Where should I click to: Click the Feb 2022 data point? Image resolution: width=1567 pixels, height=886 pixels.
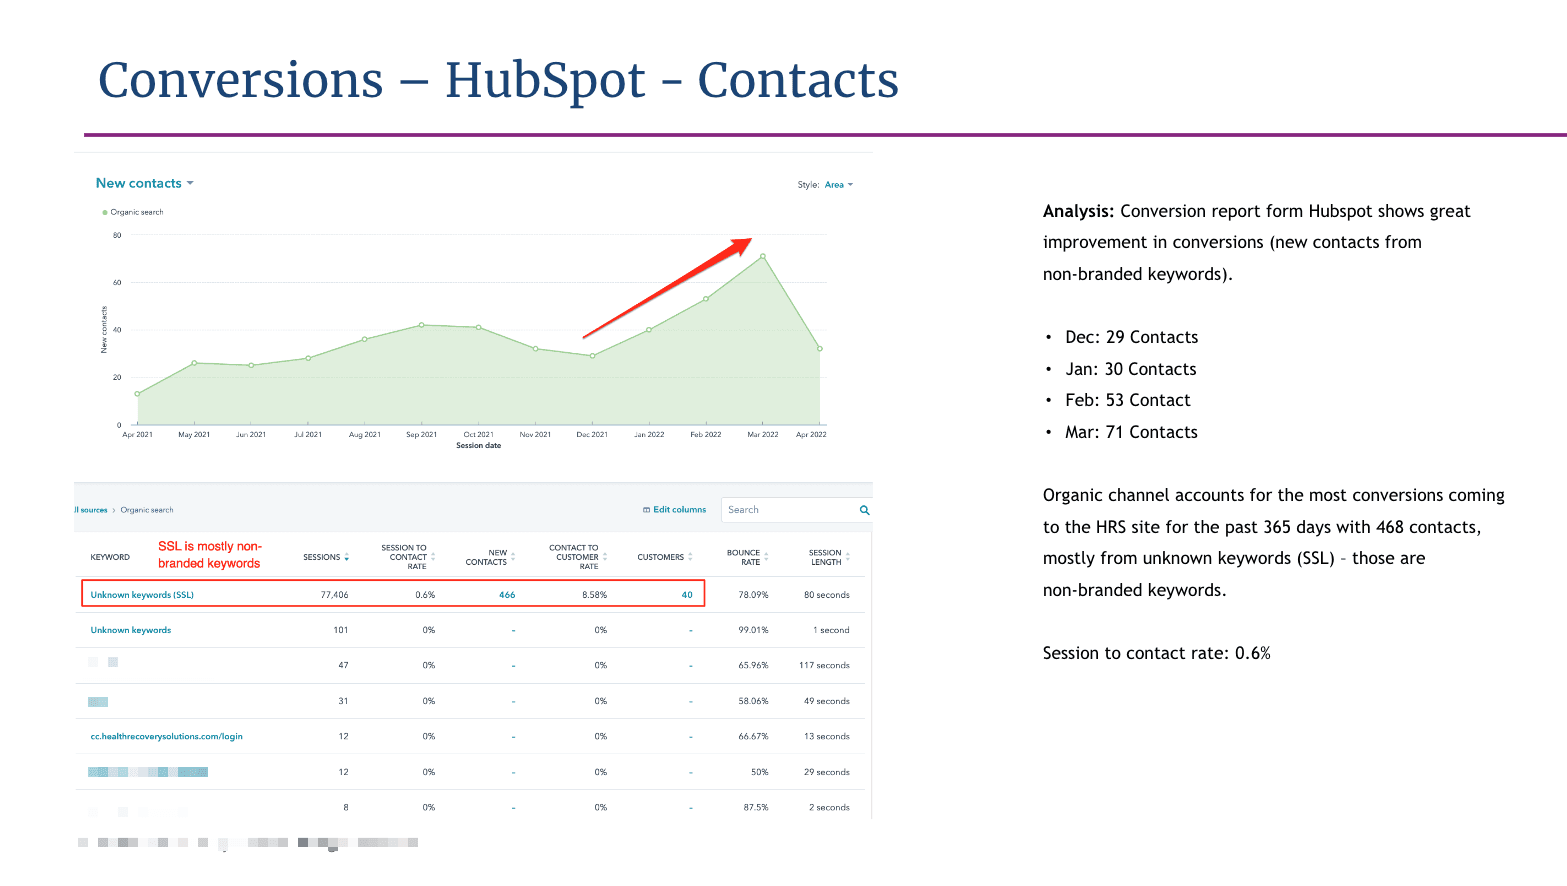coord(706,299)
